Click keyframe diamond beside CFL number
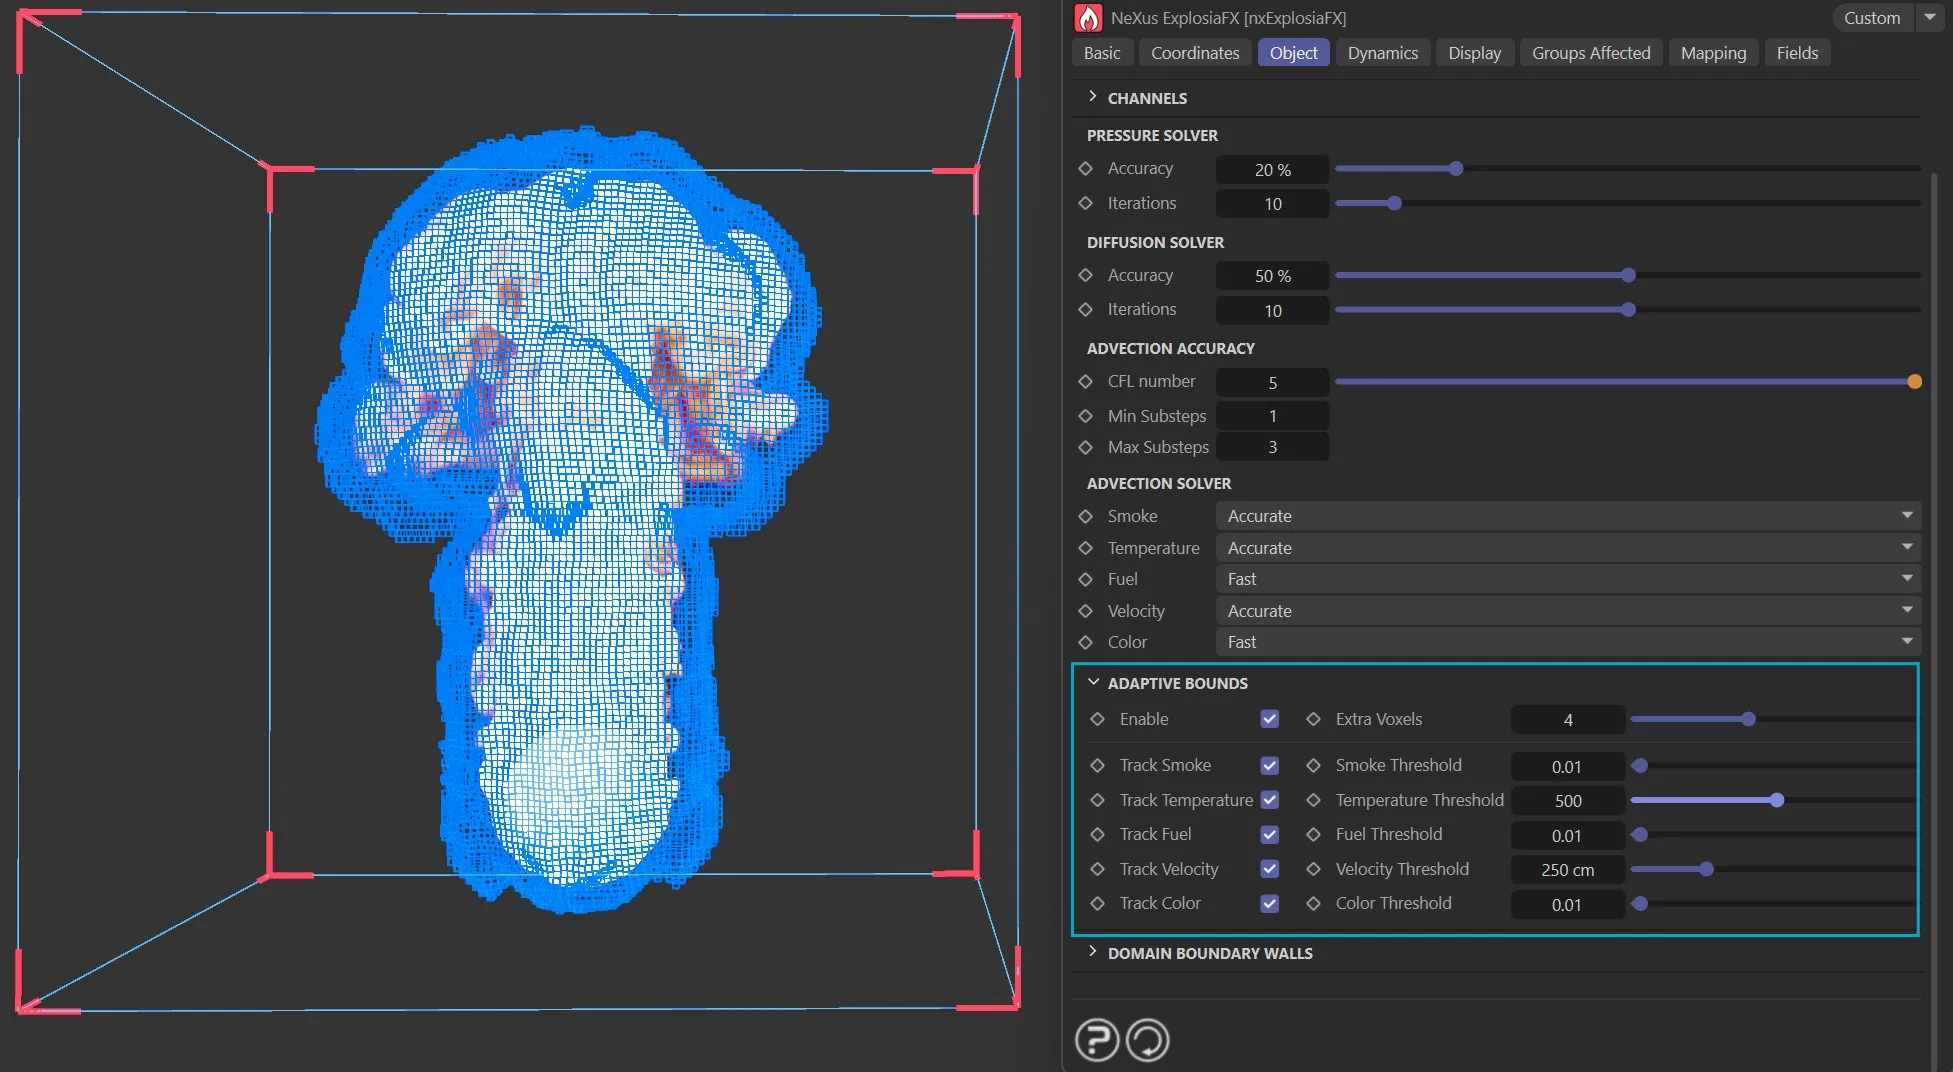The image size is (1953, 1072). pyautogui.click(x=1086, y=382)
